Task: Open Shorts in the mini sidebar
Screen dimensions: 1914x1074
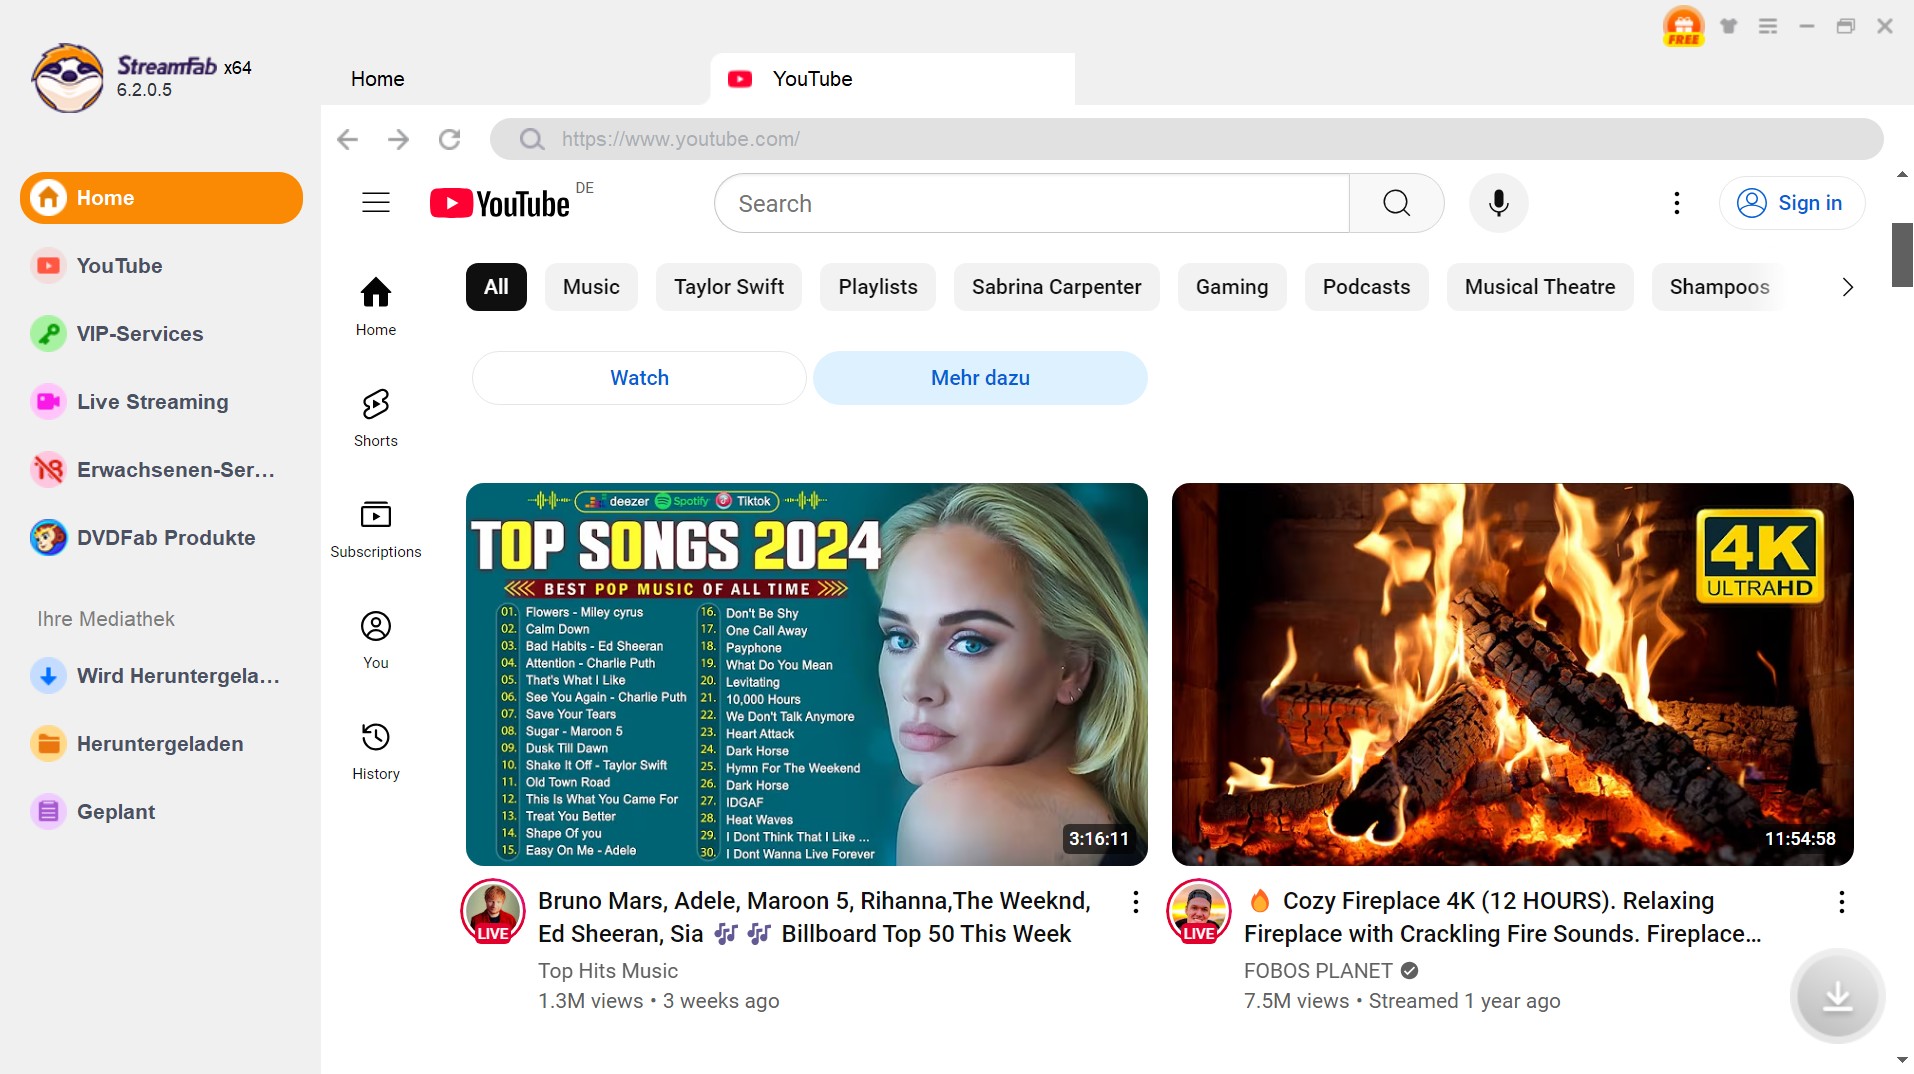Action: [x=376, y=418]
